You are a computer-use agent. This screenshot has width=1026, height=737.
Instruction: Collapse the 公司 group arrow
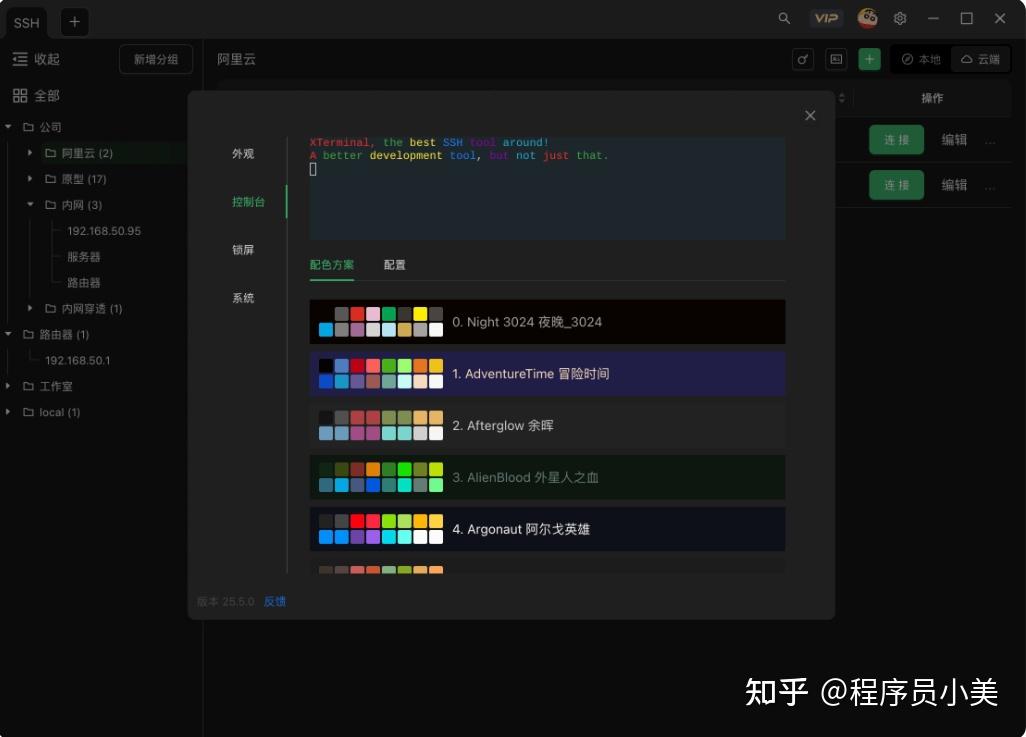tap(9, 126)
